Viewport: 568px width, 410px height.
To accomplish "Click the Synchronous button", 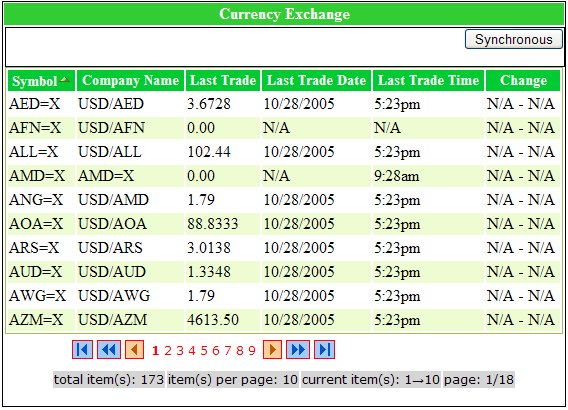I will [x=514, y=39].
